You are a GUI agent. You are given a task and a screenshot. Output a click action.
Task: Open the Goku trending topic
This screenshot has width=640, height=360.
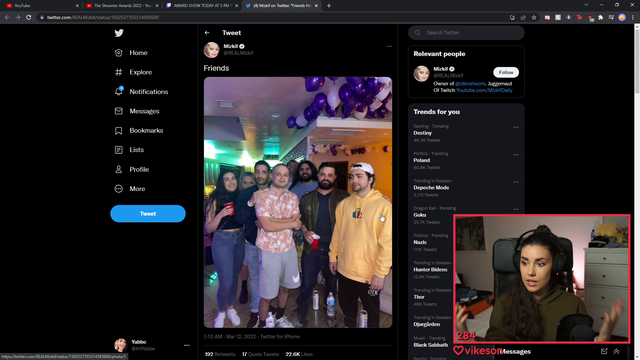click(420, 215)
